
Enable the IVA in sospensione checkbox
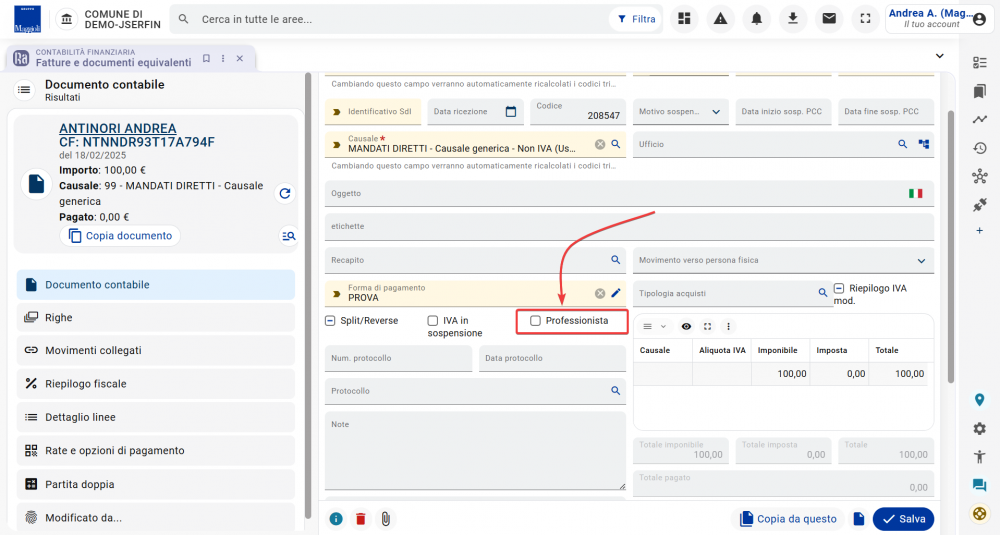point(432,321)
